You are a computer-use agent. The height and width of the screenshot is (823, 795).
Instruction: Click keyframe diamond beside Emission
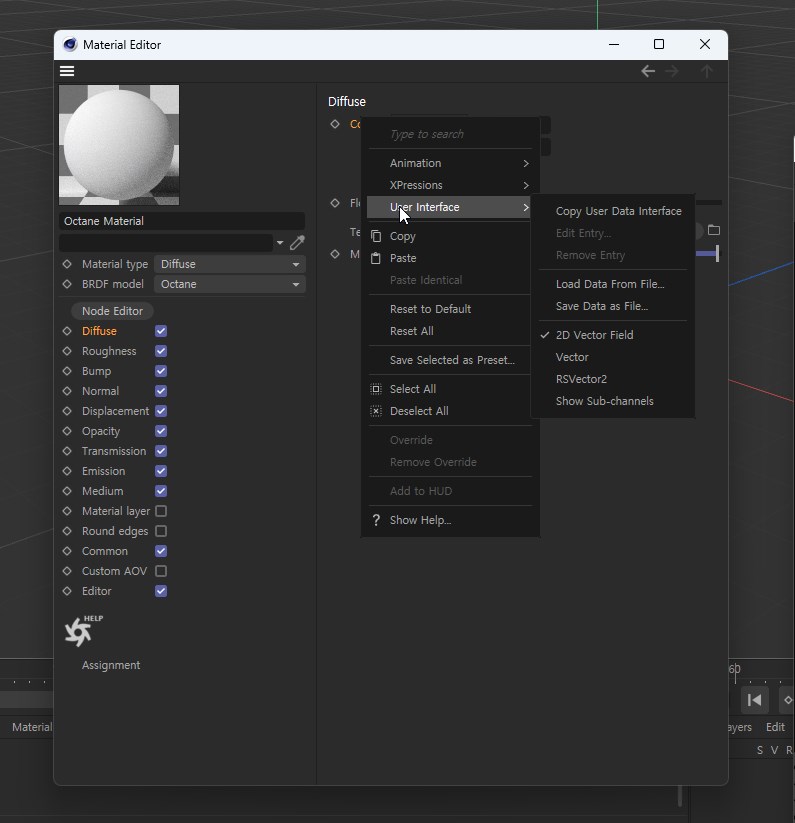click(67, 471)
